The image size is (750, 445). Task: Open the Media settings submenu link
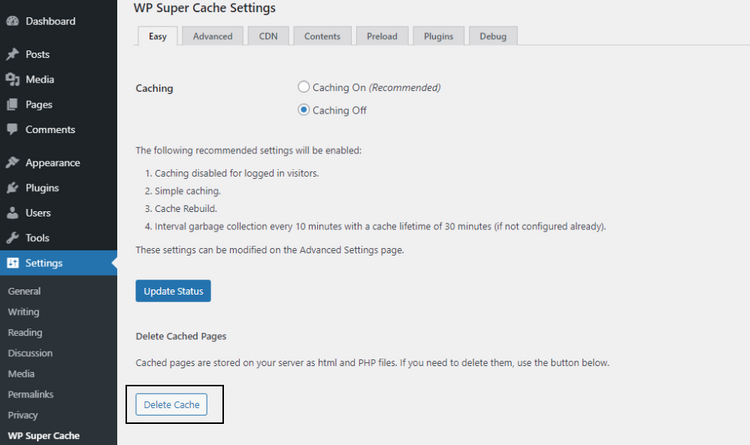tap(21, 374)
